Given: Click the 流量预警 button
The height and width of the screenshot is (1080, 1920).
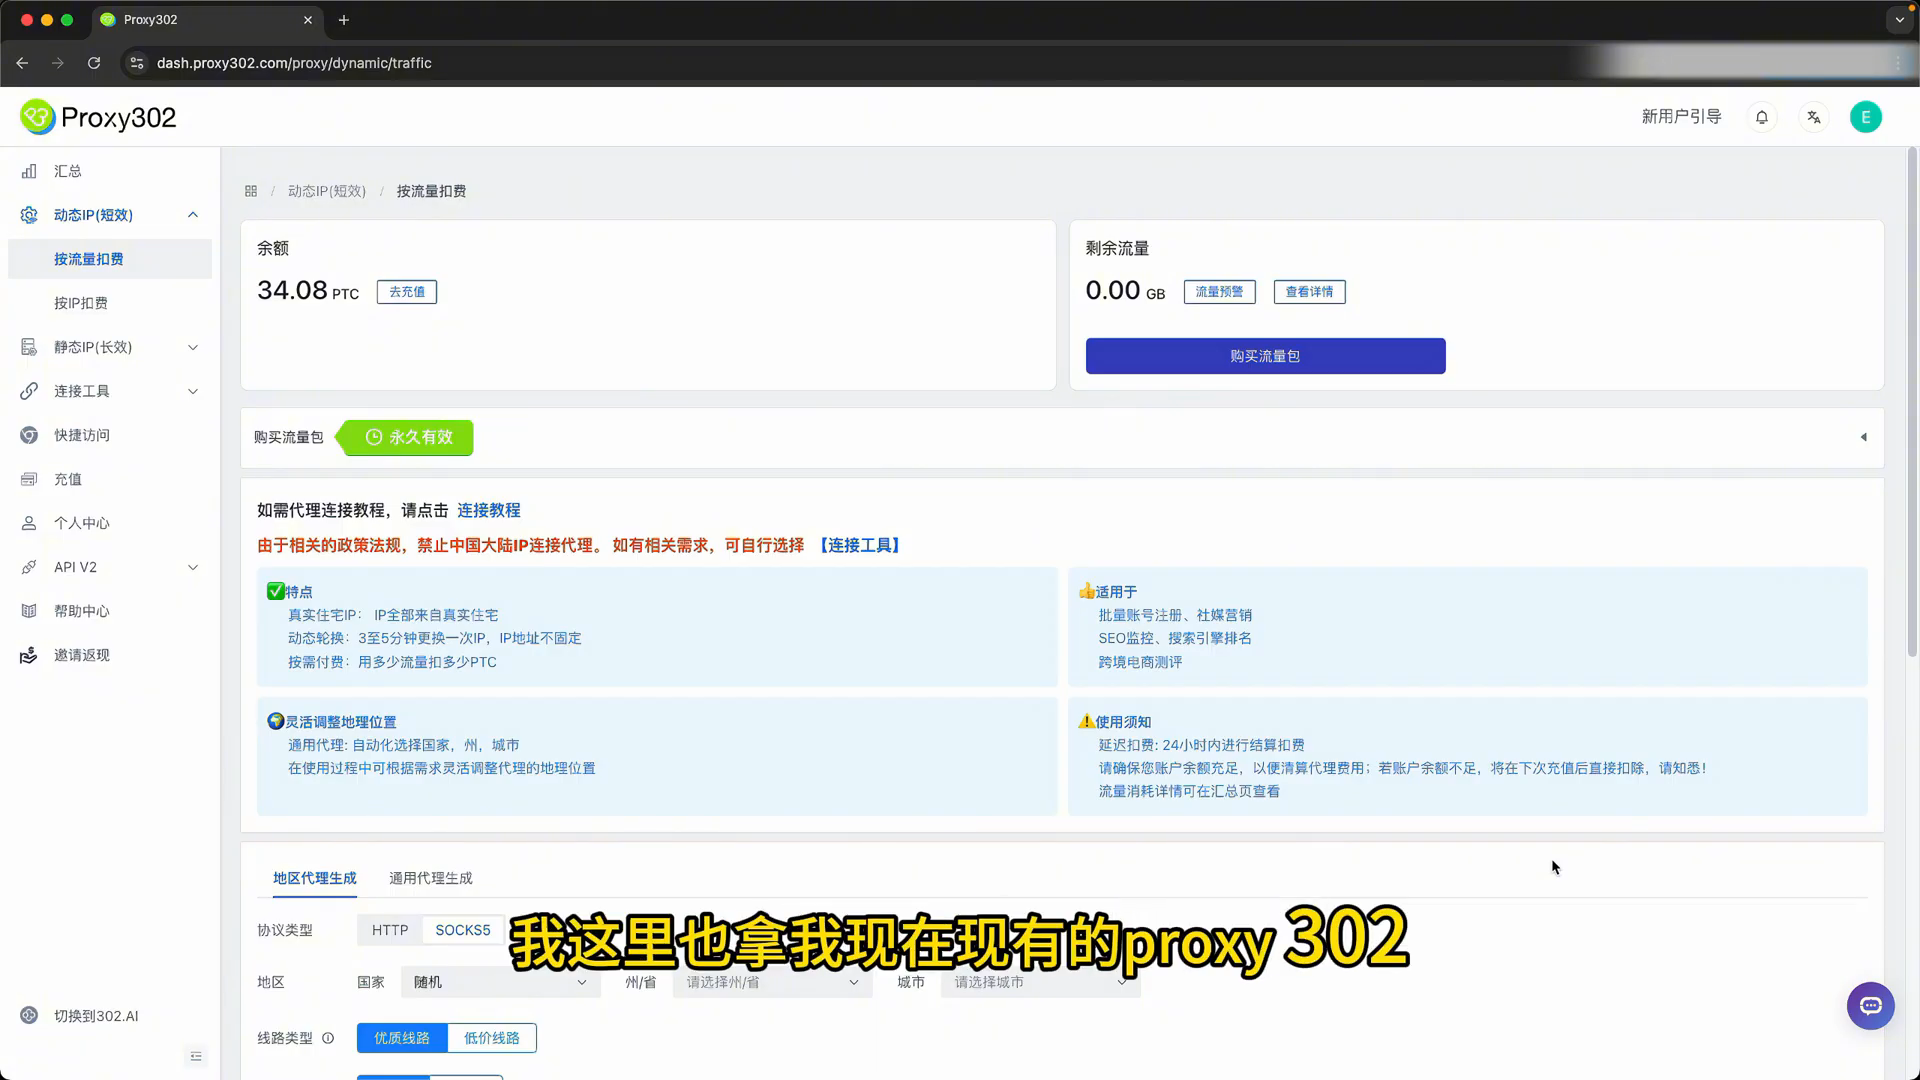Looking at the screenshot, I should click(x=1219, y=292).
